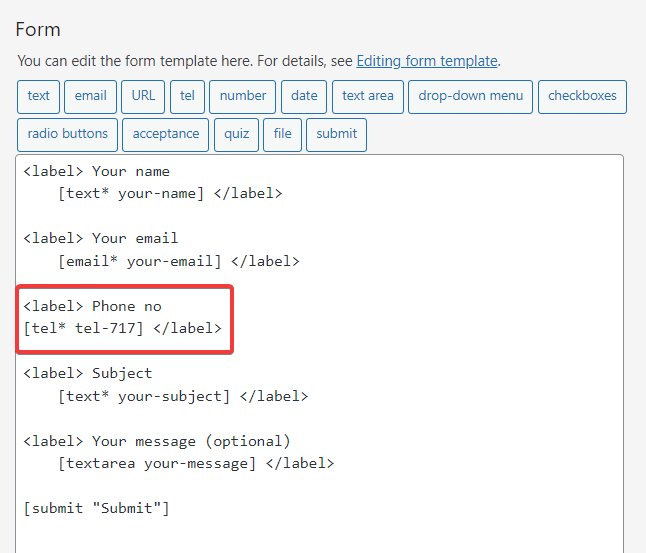Click the file tag button
The width and height of the screenshot is (646, 553).
[x=282, y=135]
